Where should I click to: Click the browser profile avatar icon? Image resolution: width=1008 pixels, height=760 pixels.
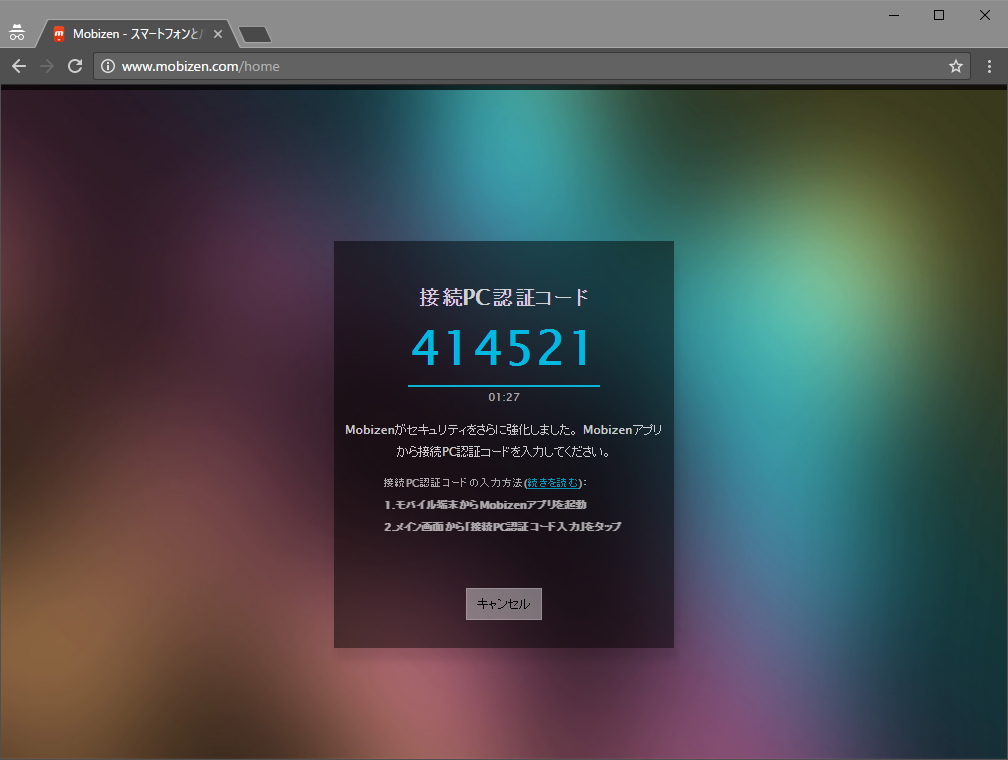(x=17, y=31)
